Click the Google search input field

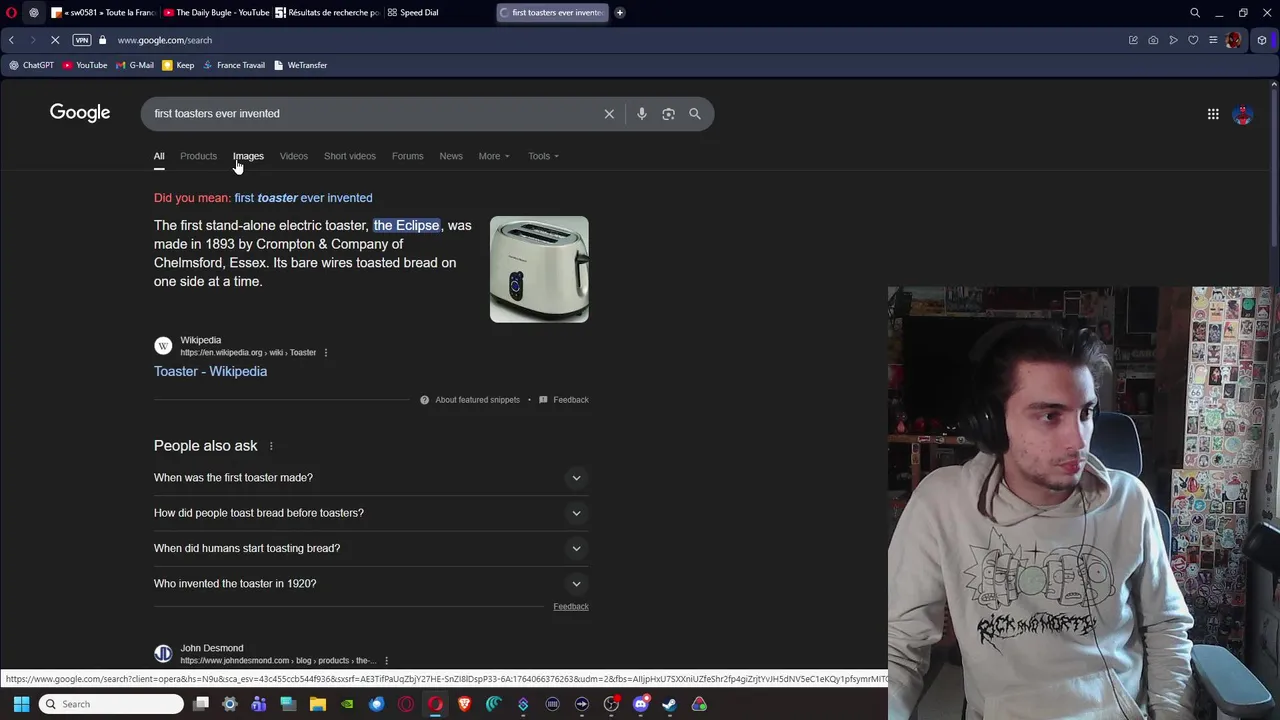370,114
